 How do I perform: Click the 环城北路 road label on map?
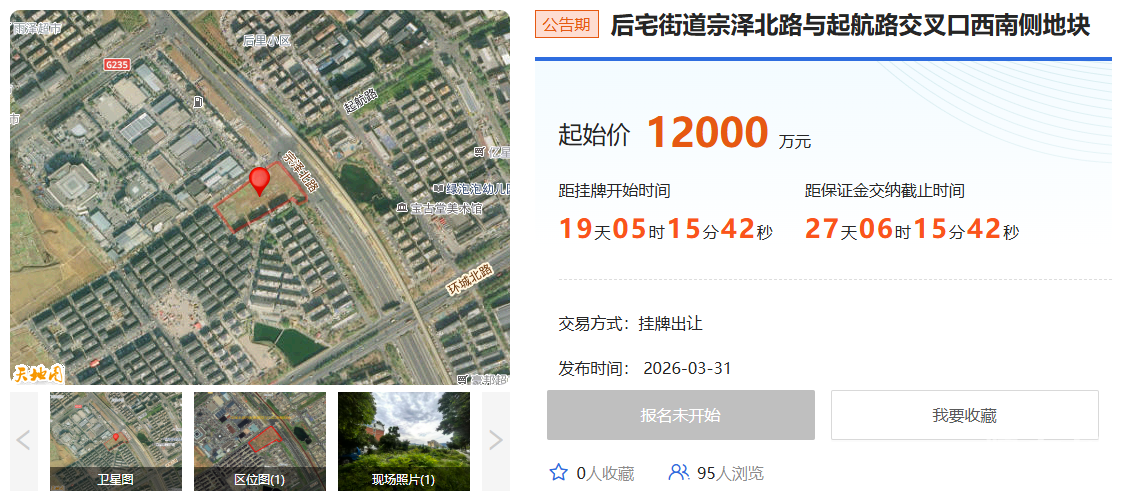[x=469, y=278]
